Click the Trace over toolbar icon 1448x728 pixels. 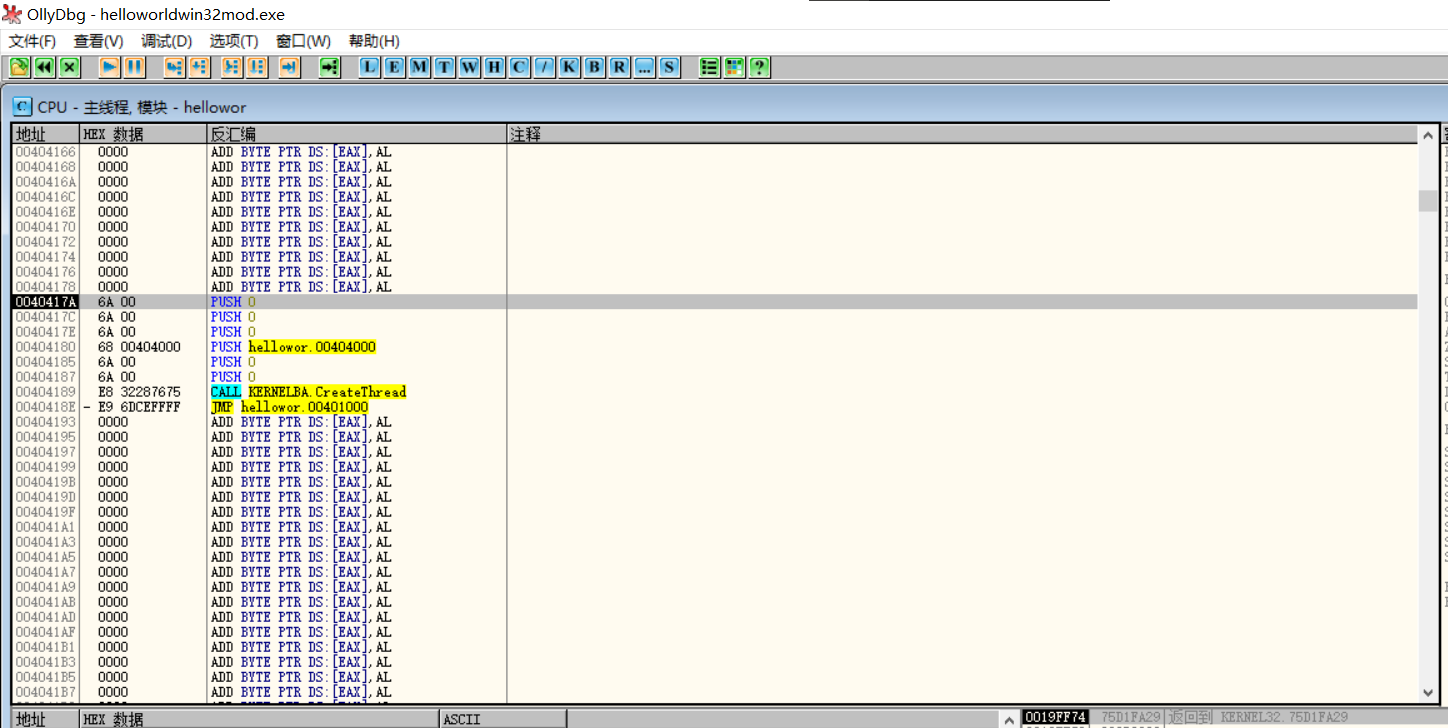(x=257, y=67)
